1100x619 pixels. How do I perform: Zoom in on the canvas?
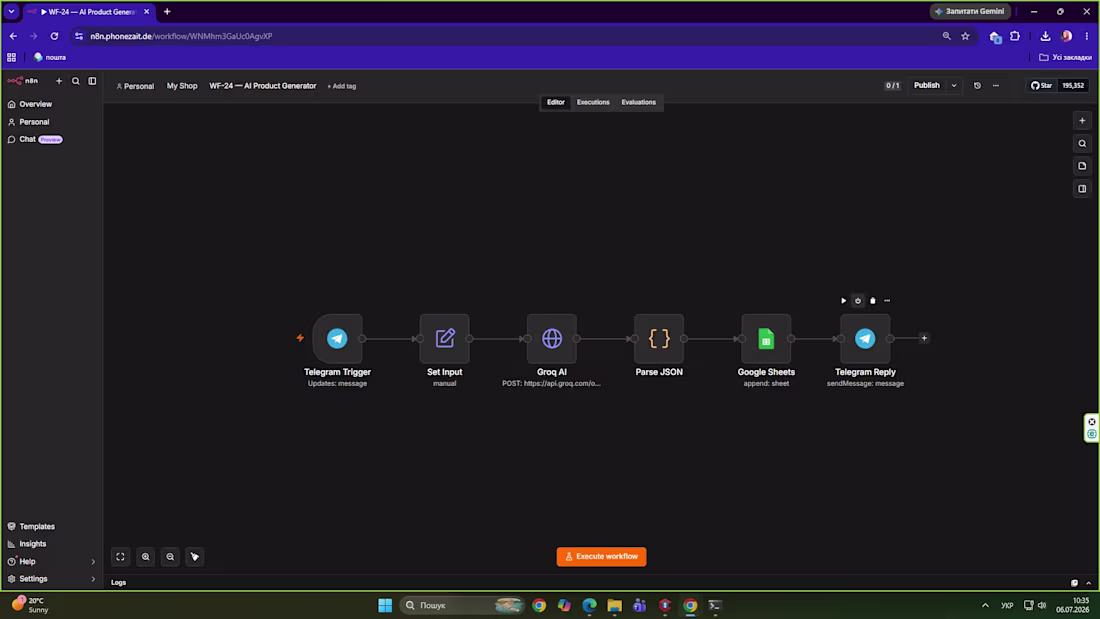(x=145, y=557)
